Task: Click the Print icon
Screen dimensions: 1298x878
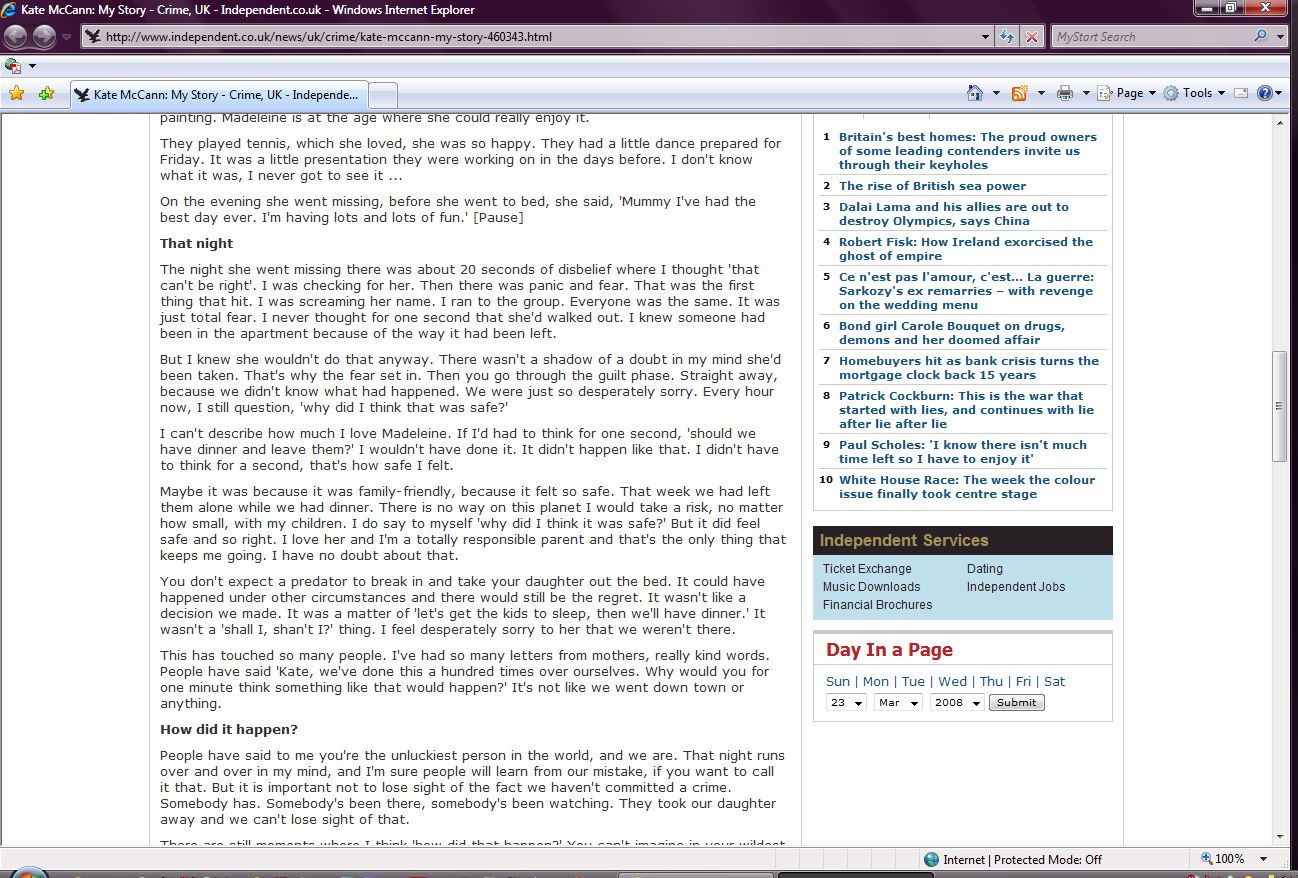Action: (1064, 93)
